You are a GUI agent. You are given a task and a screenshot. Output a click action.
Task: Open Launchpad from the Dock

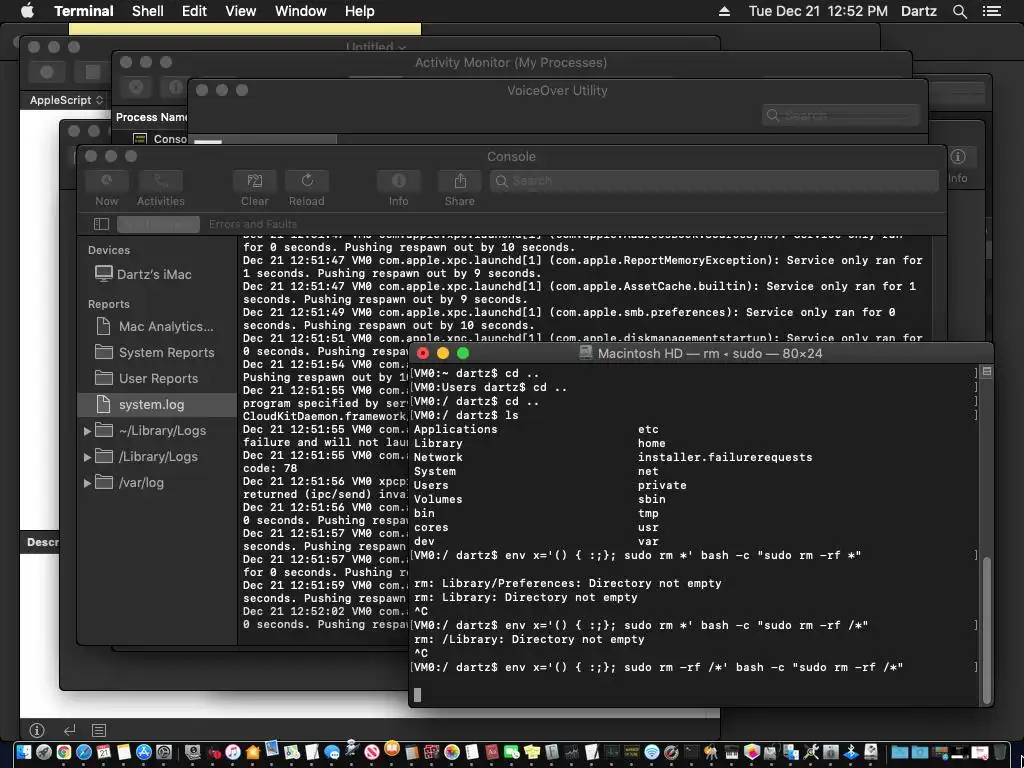[44, 752]
